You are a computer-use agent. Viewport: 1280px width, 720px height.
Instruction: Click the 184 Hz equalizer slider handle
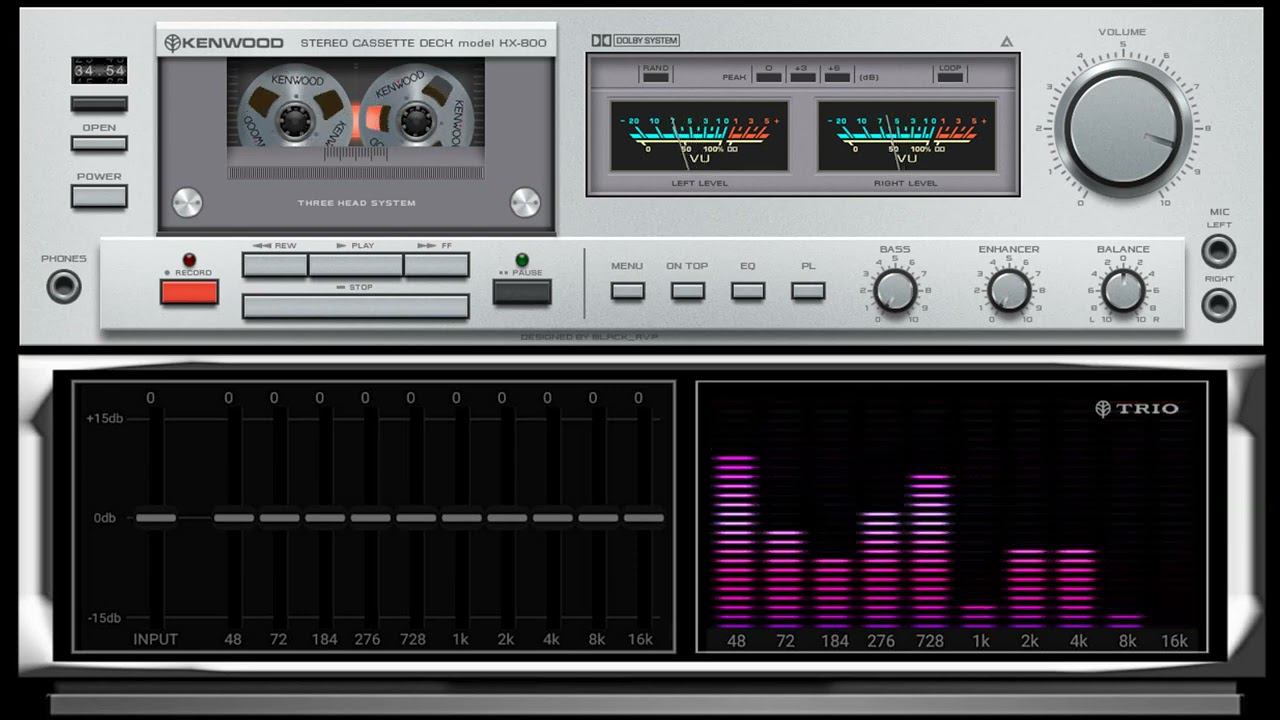tap(325, 518)
